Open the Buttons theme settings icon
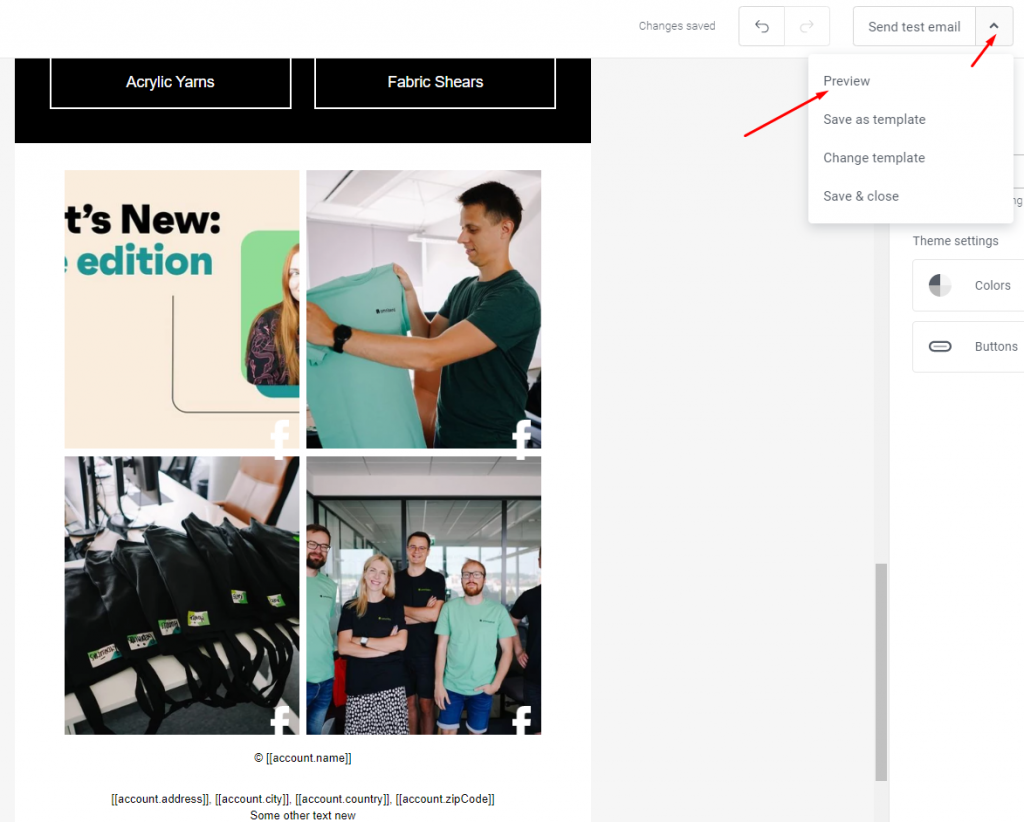 (x=940, y=346)
